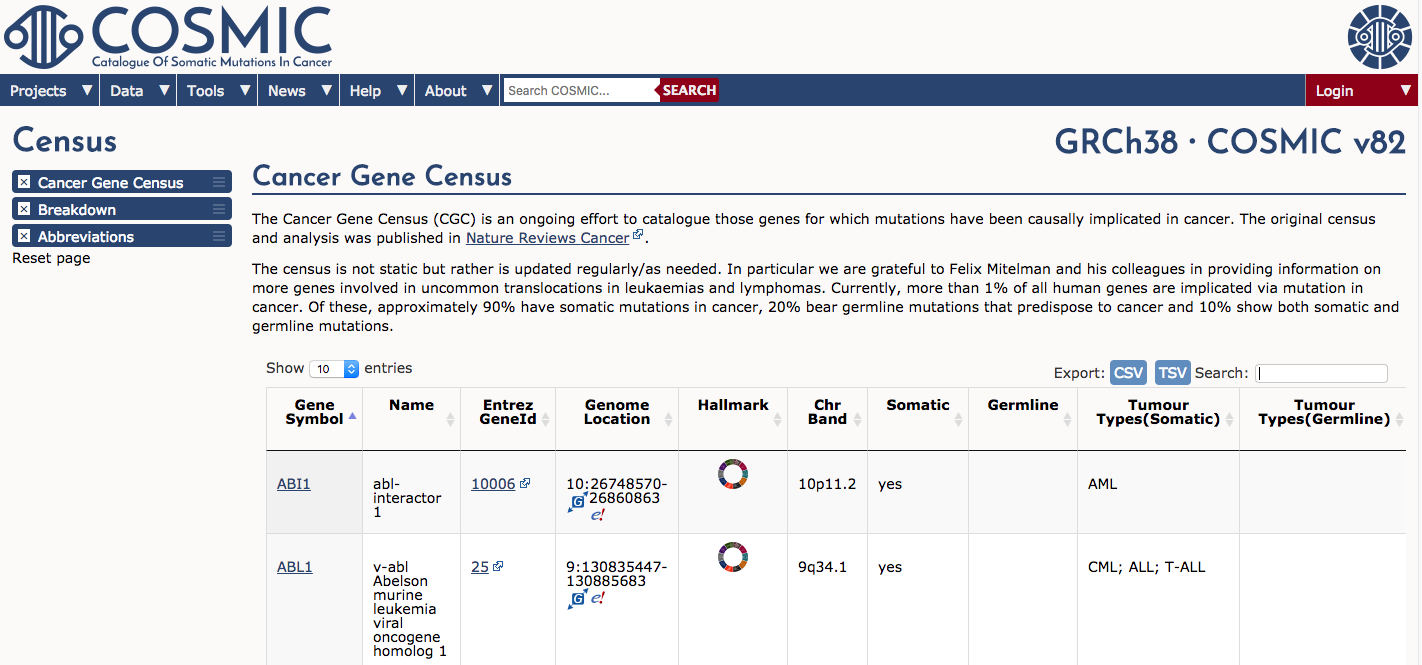Sort by Somatic column
Screen dimensions: 1422x665
[x=918, y=418]
